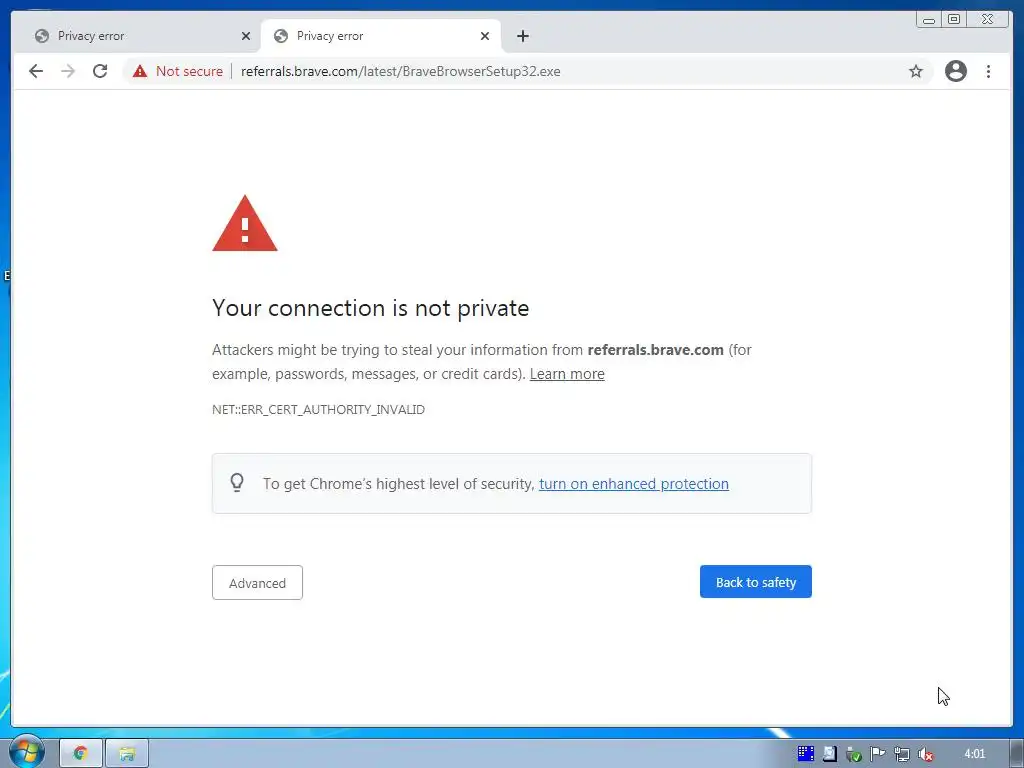Open the Learn more link
The height and width of the screenshot is (768, 1024).
click(x=567, y=374)
